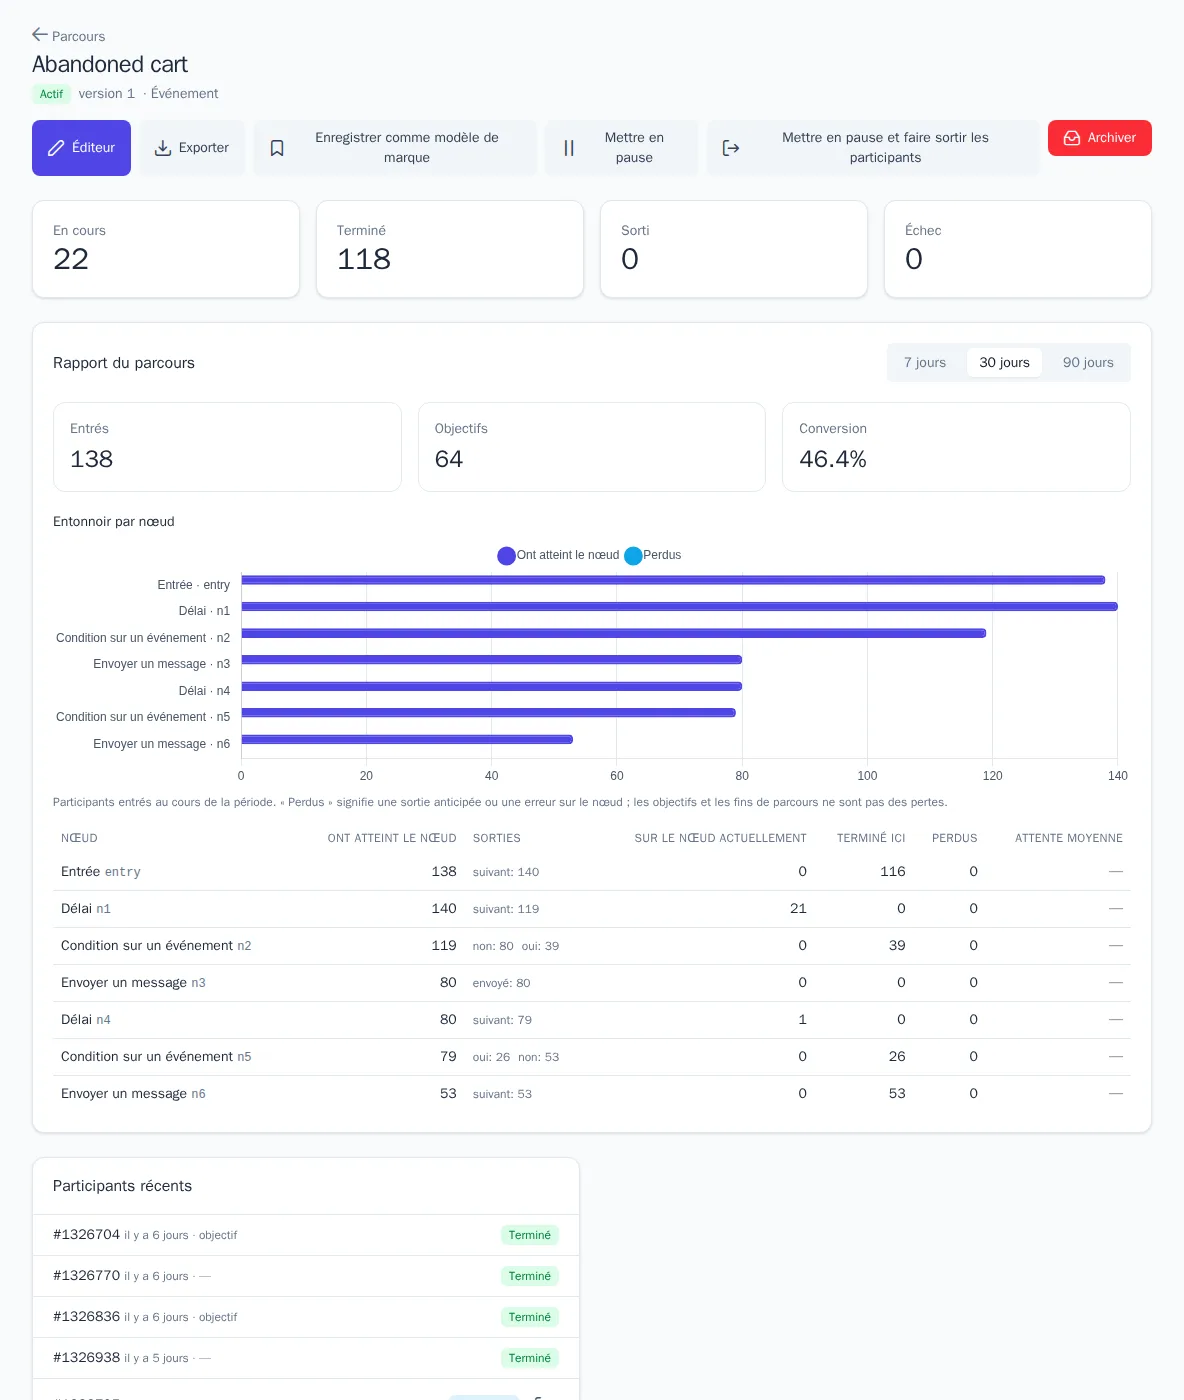Screen dimensions: 1184x1400
Task: Click the Terminé card value 118
Action: coord(364,259)
